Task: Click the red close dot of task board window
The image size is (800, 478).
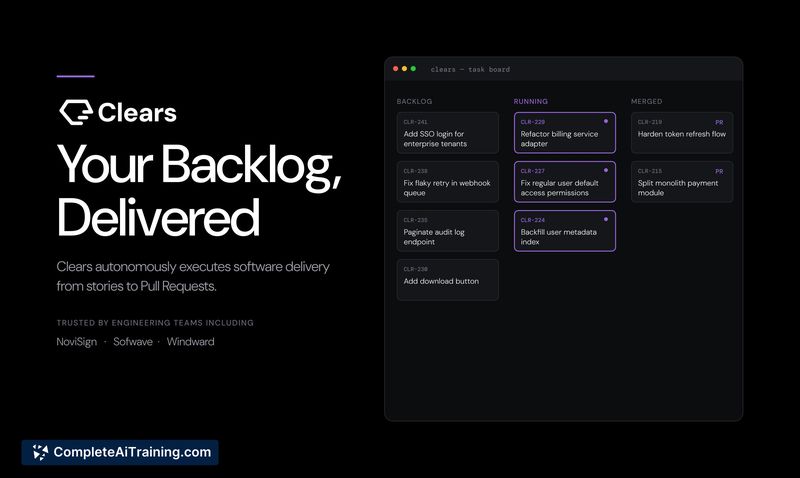Action: [x=395, y=69]
